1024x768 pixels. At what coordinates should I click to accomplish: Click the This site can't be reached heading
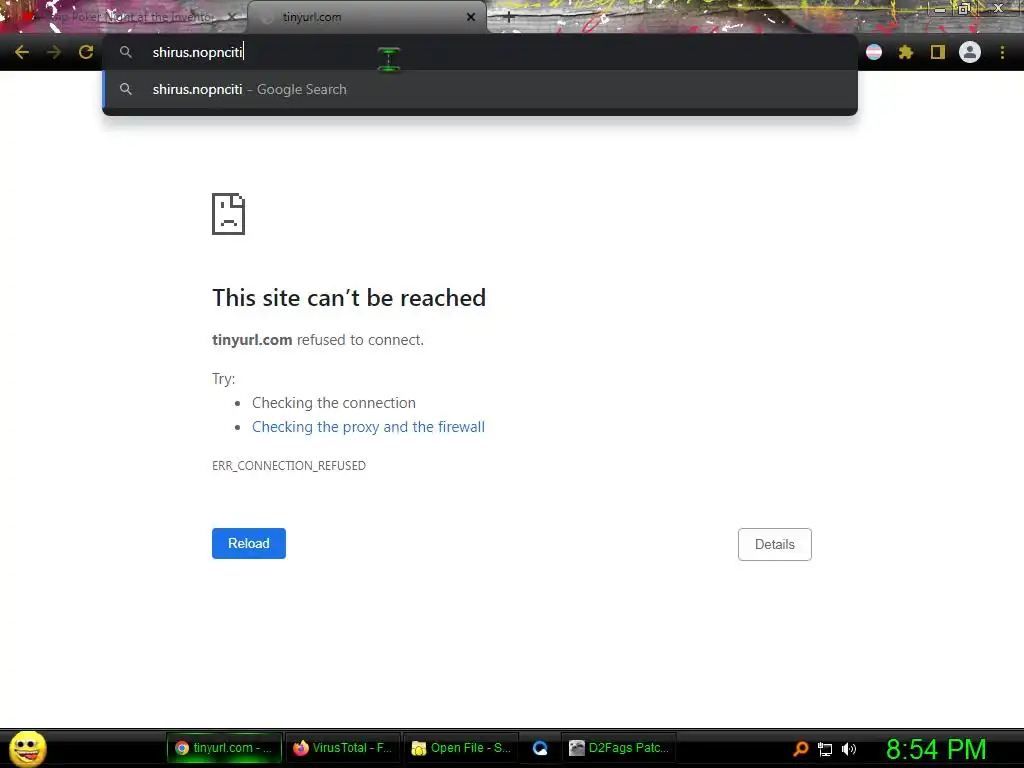tap(349, 298)
